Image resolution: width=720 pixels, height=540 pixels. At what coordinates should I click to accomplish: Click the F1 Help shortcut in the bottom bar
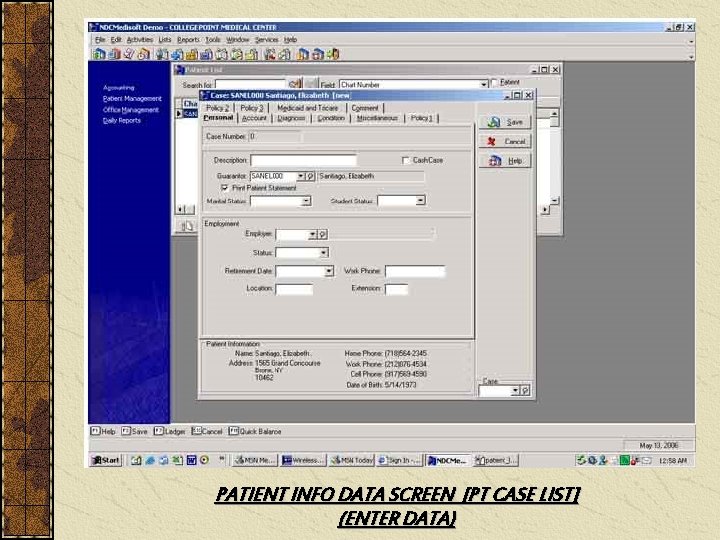(103, 431)
